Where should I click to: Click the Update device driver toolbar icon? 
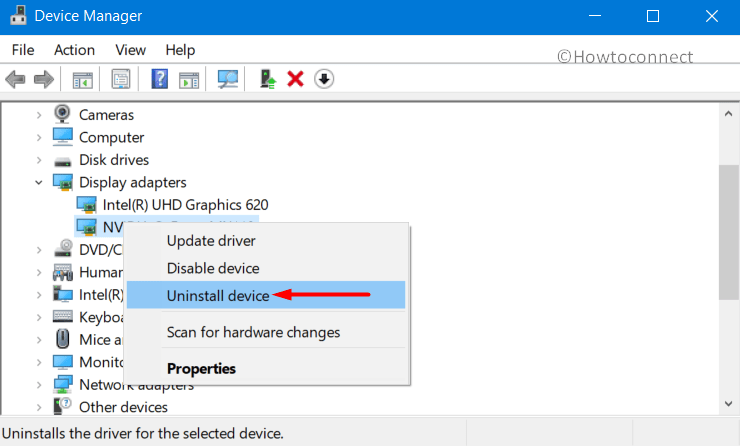268,79
